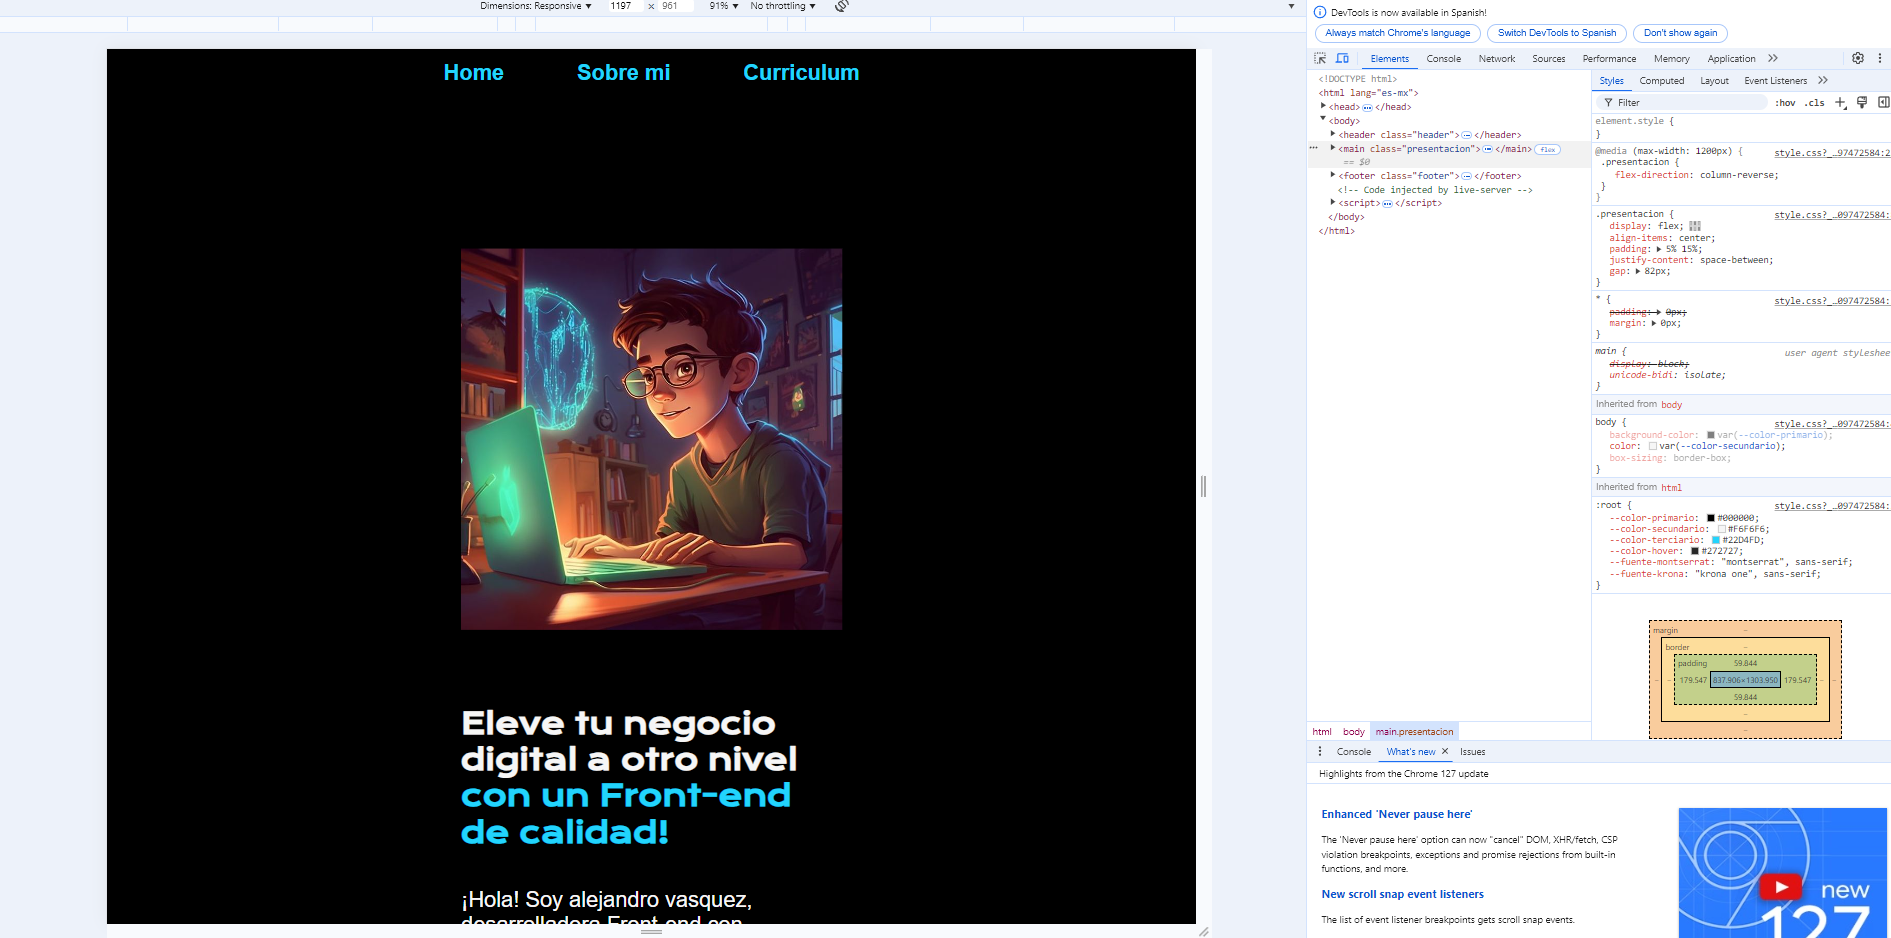Open the rendering emulations paintbrush icon
1891x938 pixels.
click(1862, 102)
